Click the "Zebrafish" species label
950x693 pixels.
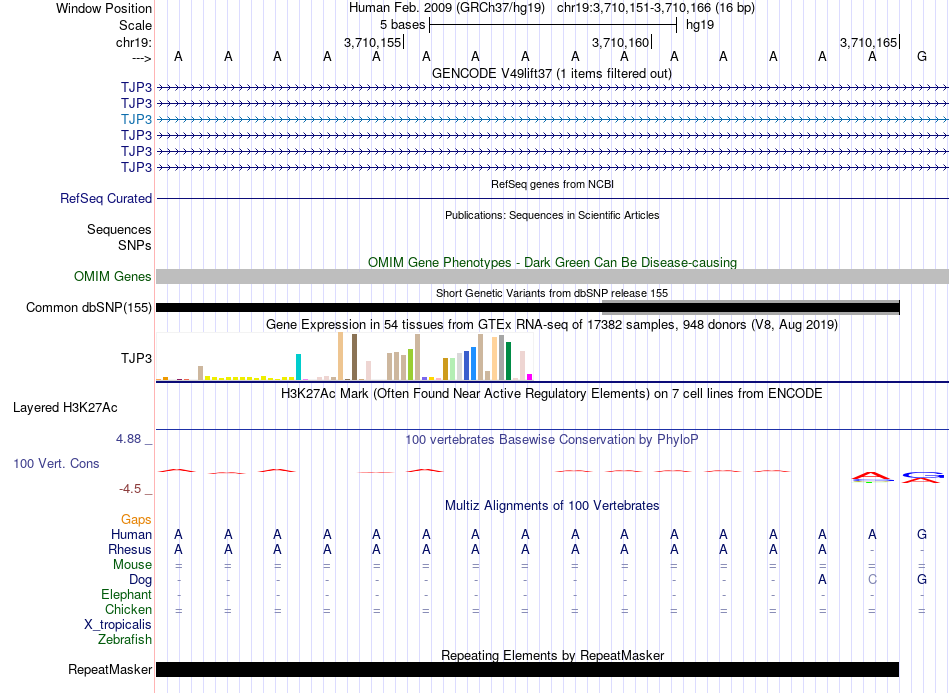coord(125,640)
